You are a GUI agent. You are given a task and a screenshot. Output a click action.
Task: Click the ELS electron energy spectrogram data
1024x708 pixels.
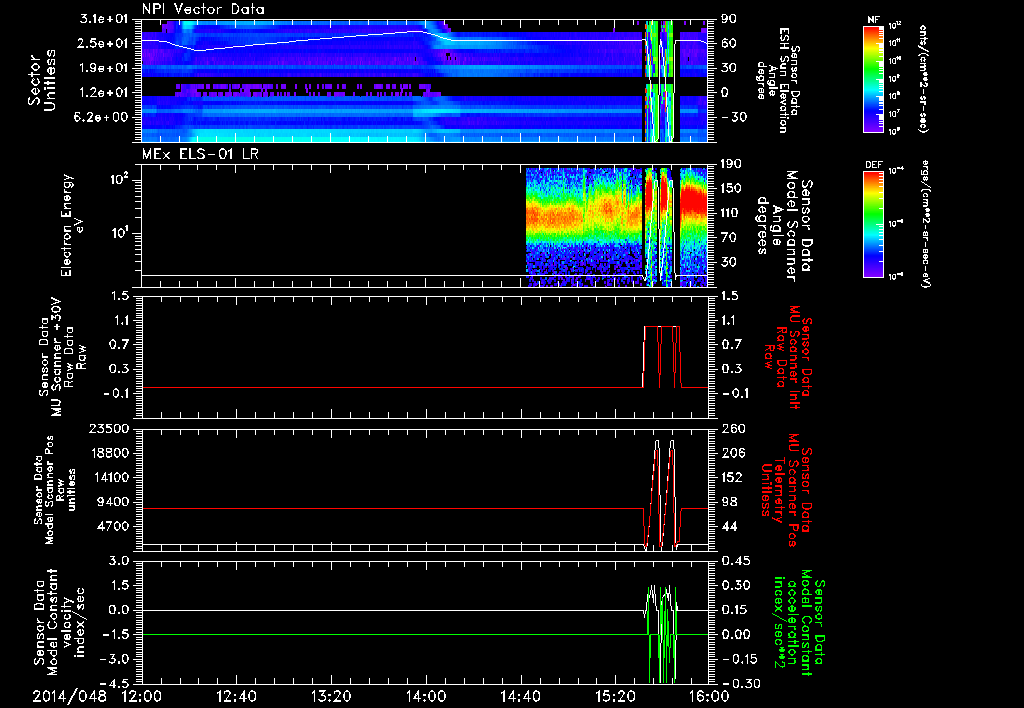(616, 227)
